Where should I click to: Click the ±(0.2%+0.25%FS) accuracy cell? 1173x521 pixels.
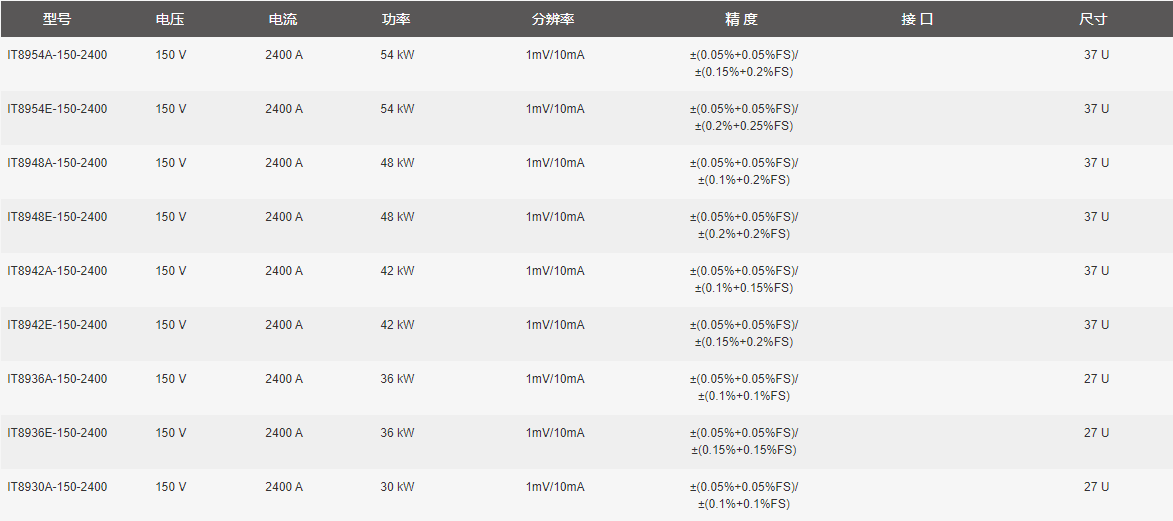744,126
